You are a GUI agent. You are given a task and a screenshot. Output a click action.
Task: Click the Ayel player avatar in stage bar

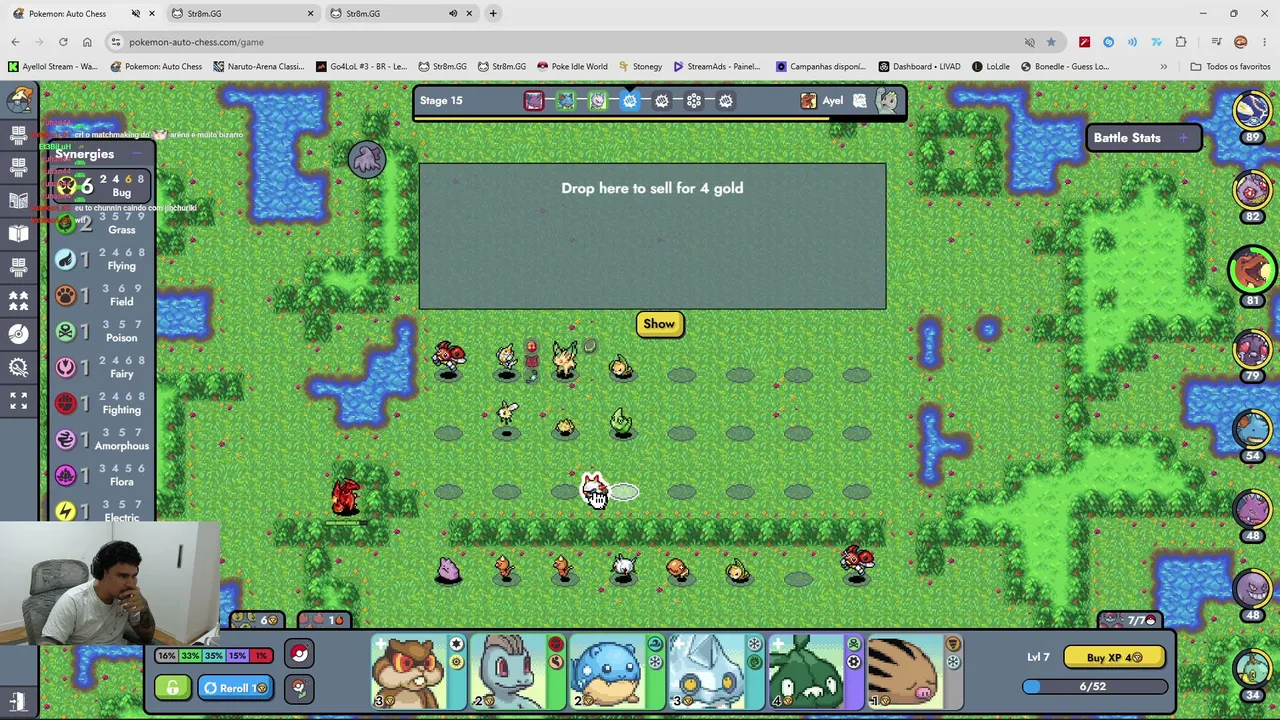808,100
